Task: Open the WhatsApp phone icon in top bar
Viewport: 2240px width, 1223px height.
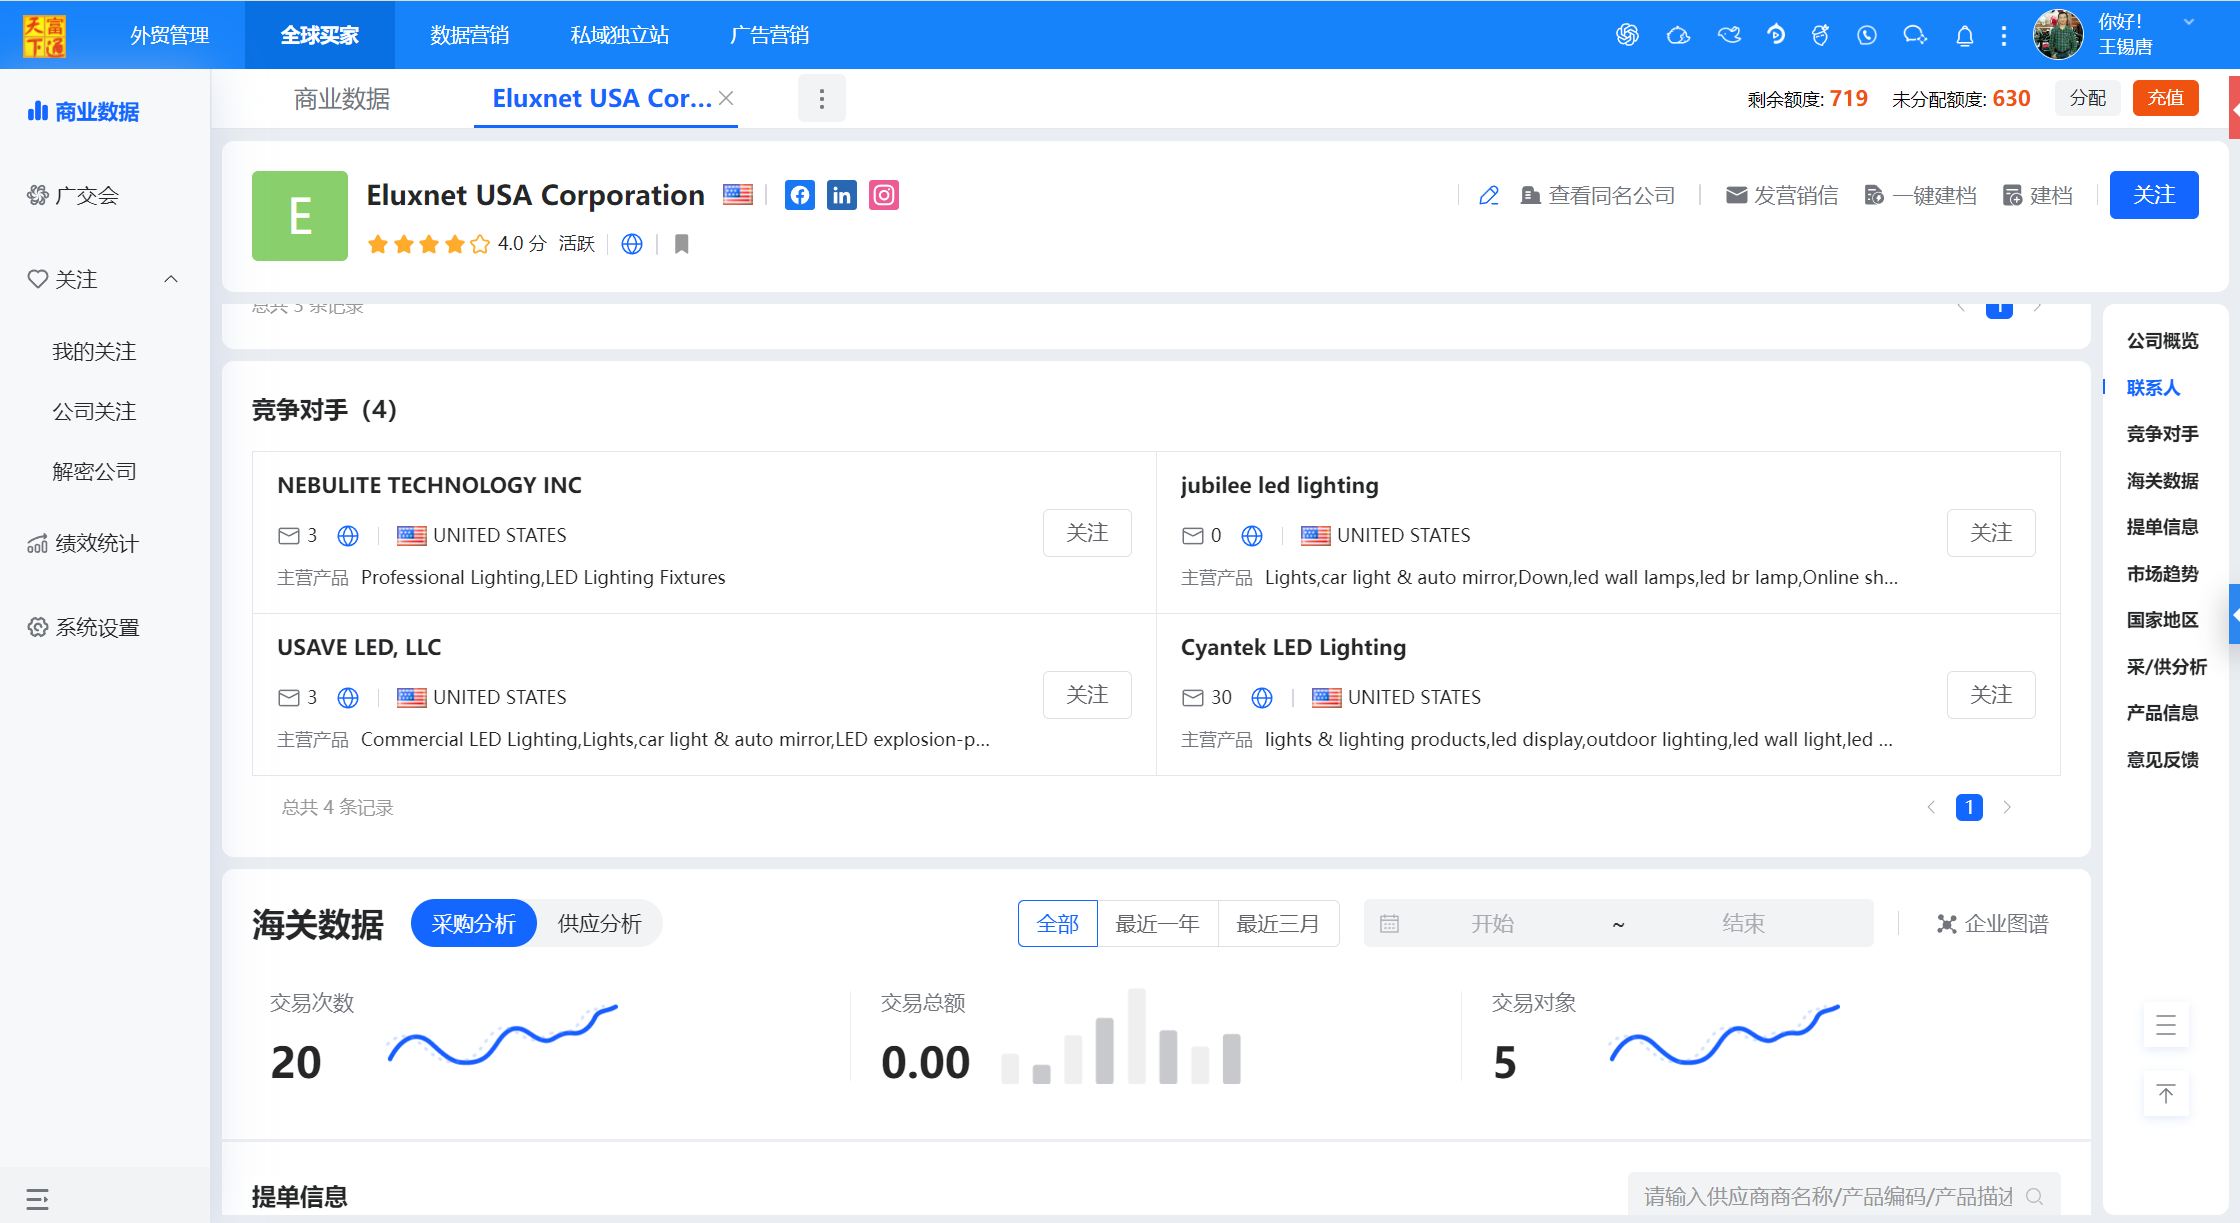Action: click(x=1866, y=35)
